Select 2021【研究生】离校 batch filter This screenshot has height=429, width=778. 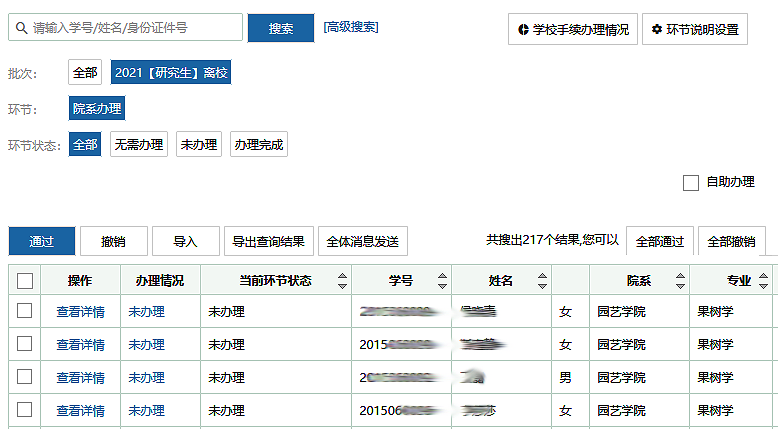pyautogui.click(x=171, y=72)
